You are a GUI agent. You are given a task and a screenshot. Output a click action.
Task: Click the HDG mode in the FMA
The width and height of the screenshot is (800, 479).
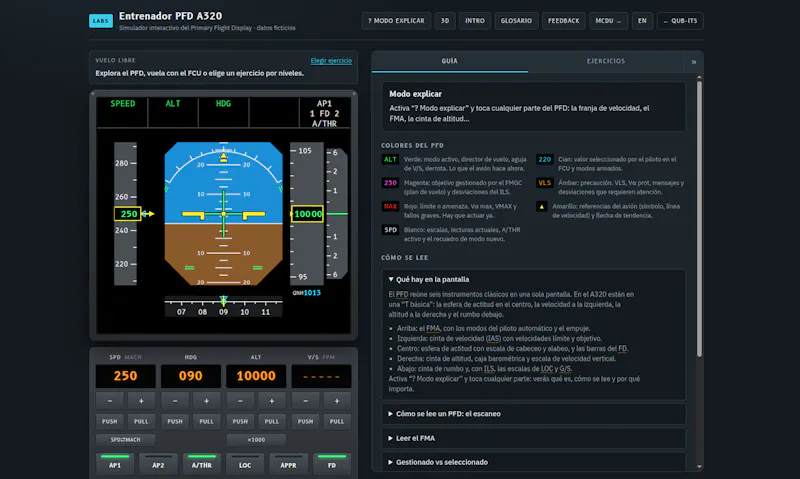(x=223, y=104)
